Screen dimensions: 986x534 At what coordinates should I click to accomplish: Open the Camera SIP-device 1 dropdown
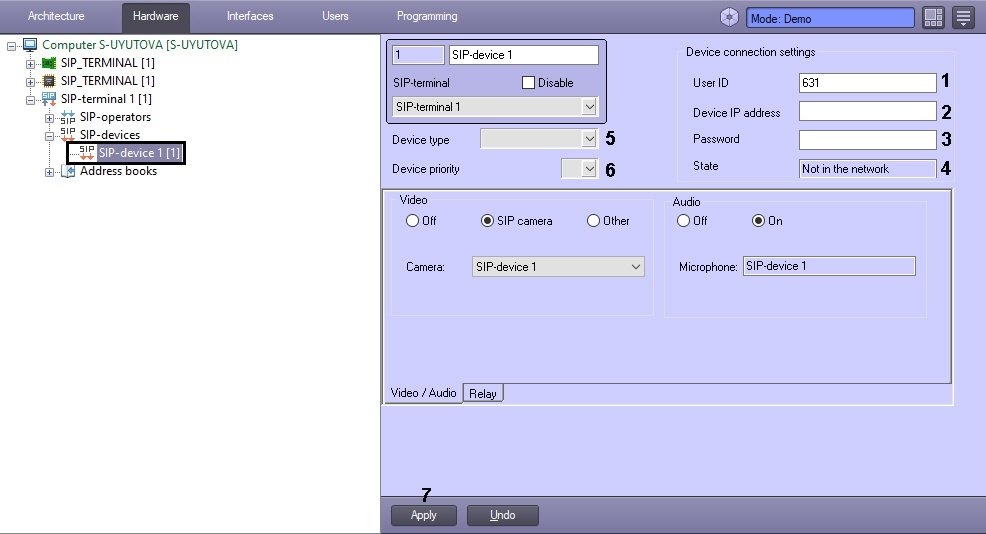pyautogui.click(x=635, y=267)
